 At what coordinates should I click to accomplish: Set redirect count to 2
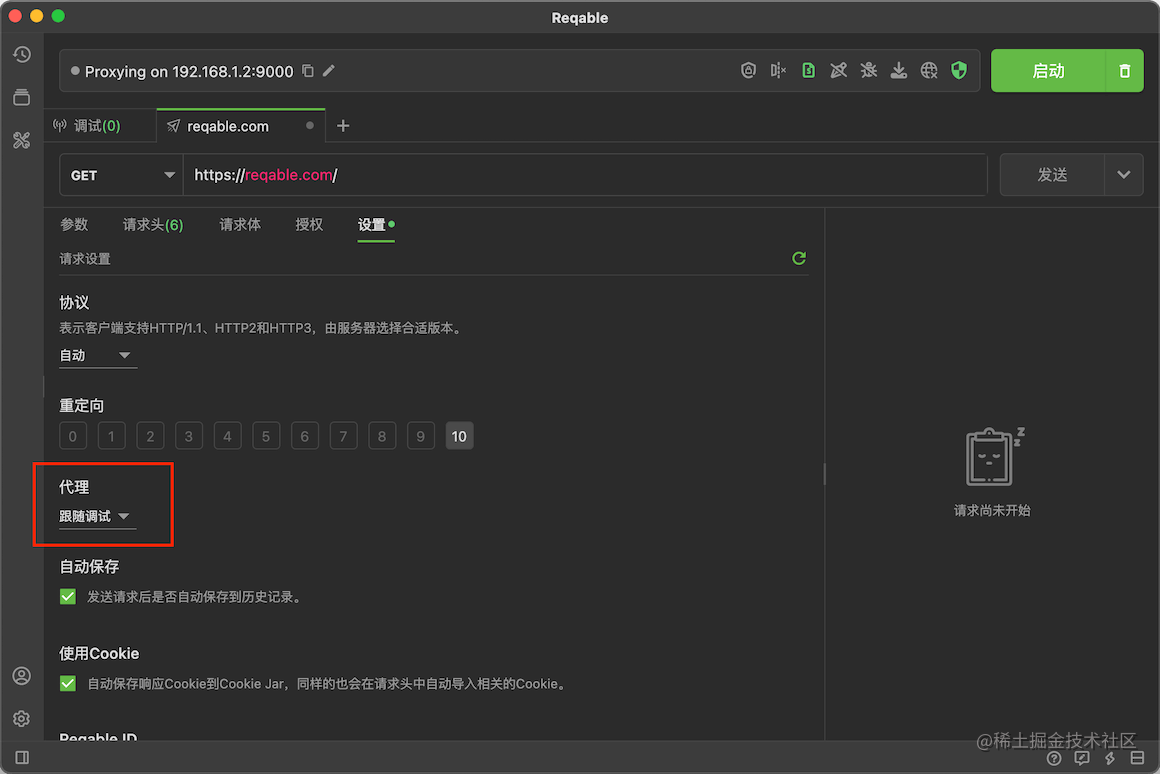150,436
